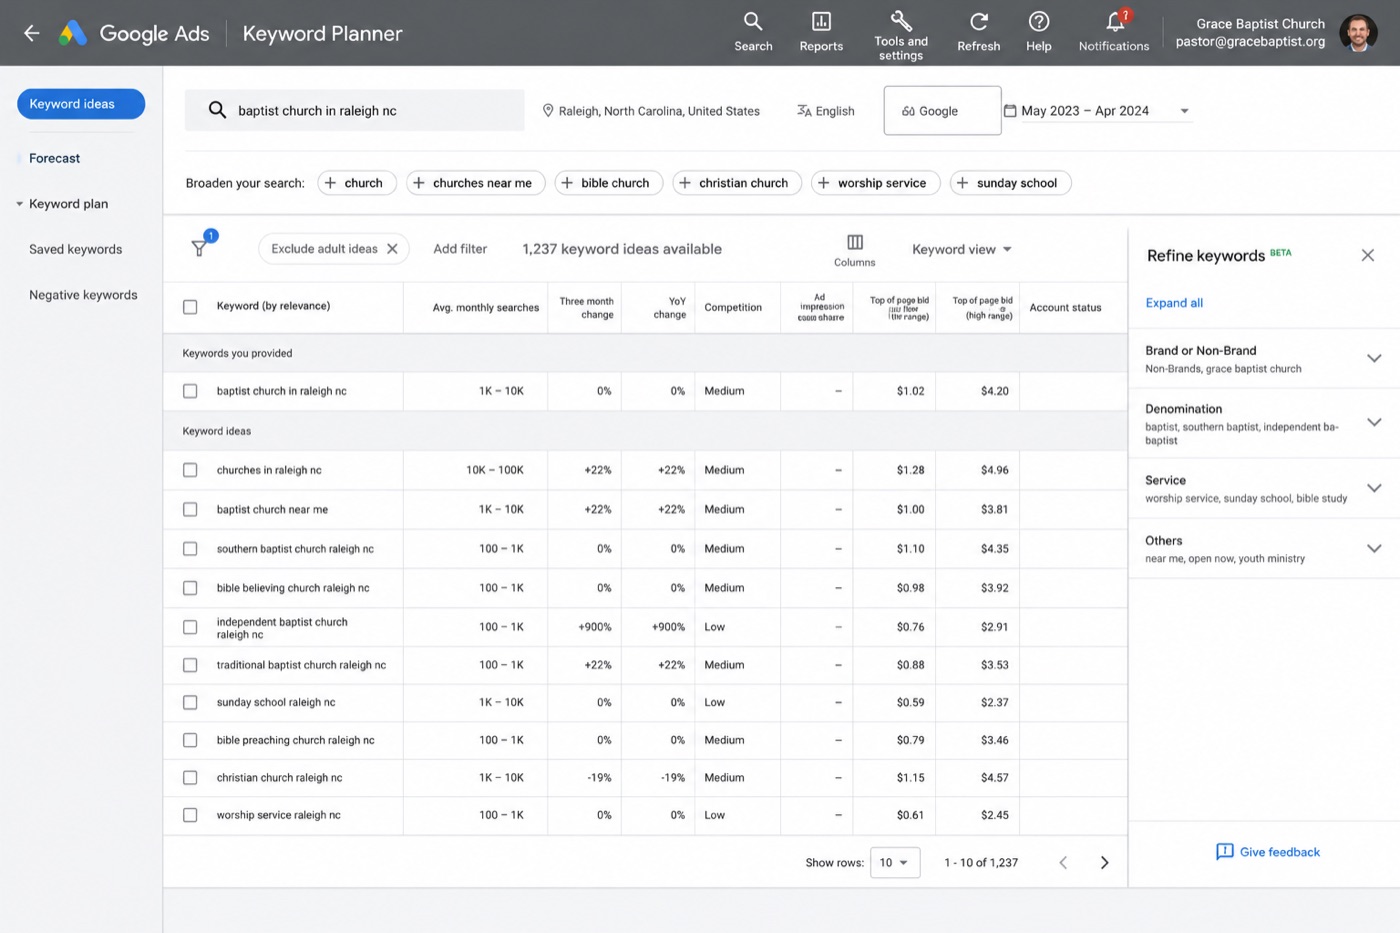Add 'bible church' to broaden search
This screenshot has height=933, width=1400.
click(608, 183)
